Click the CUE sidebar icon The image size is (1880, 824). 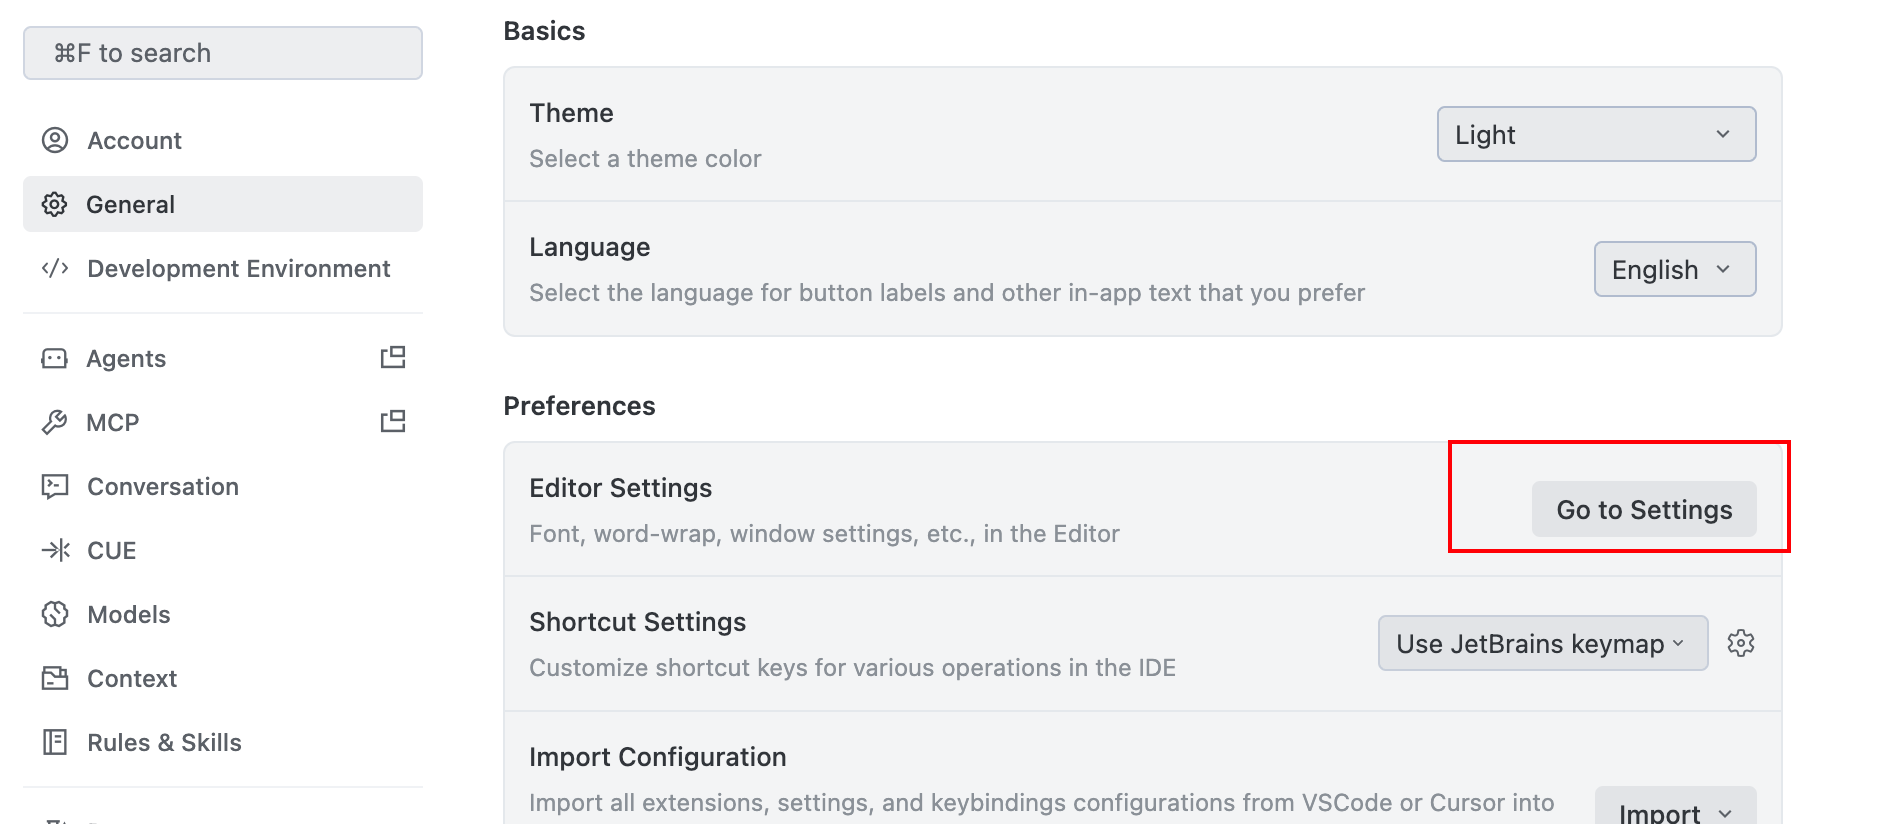click(x=55, y=550)
